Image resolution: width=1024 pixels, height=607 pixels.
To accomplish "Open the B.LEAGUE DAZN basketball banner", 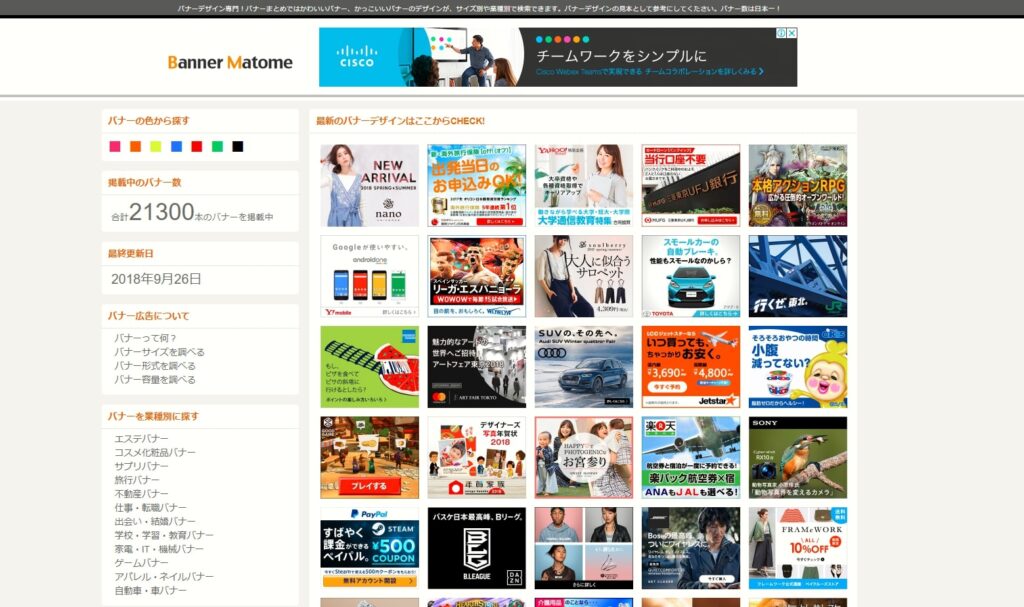I will [x=477, y=548].
